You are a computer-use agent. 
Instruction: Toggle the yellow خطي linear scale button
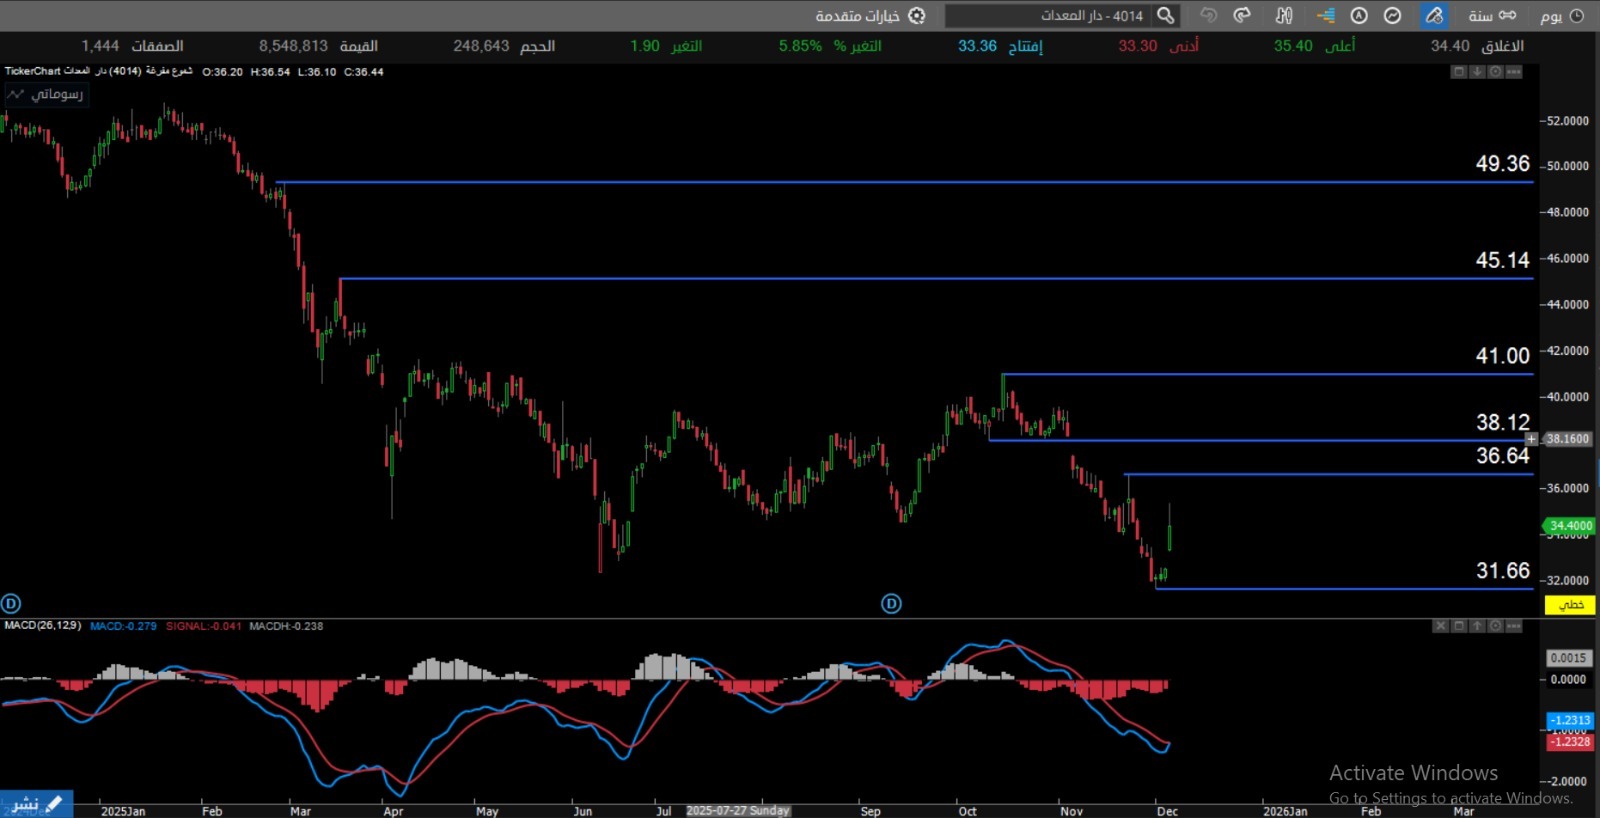click(1569, 605)
